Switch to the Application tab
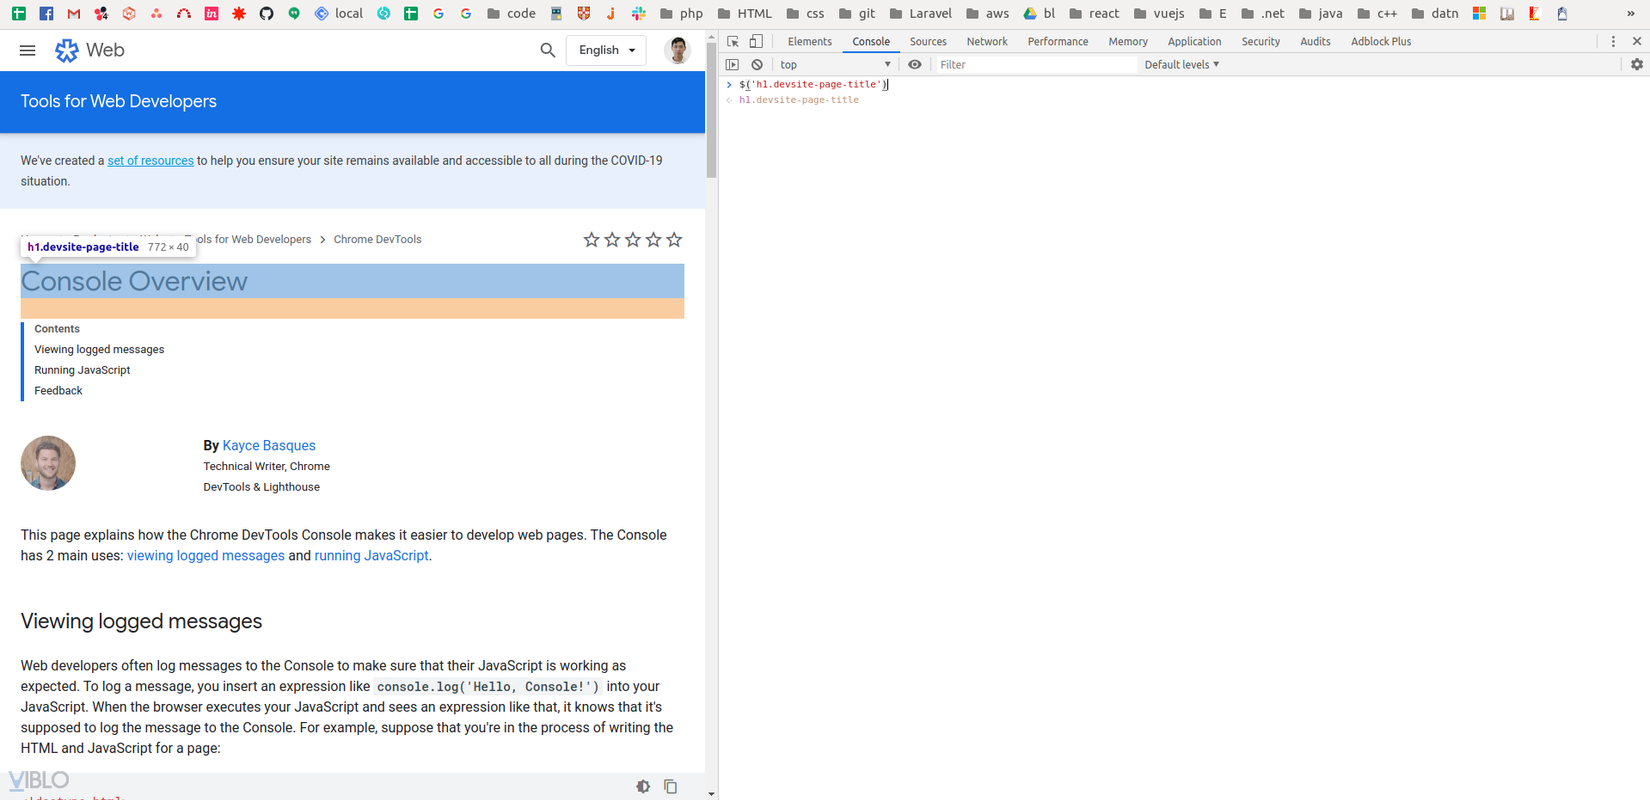 [x=1194, y=42]
